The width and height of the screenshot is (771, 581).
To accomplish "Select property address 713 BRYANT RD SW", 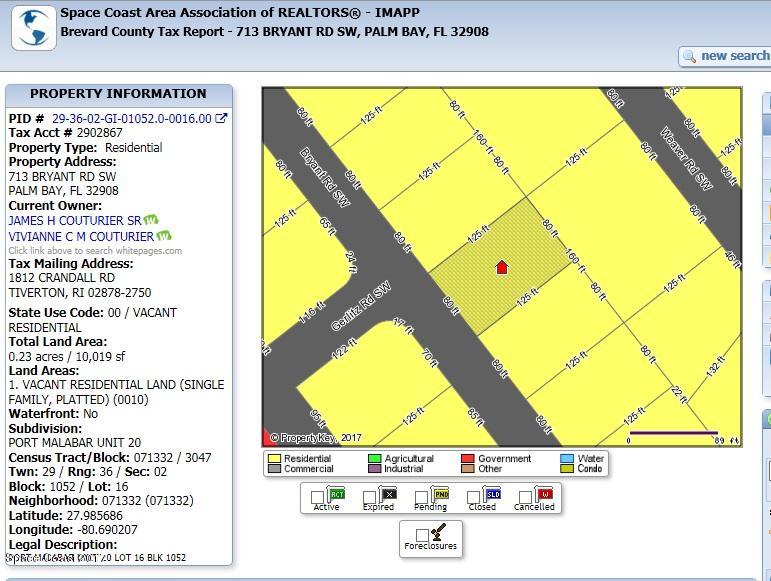I will pyautogui.click(x=62, y=177).
